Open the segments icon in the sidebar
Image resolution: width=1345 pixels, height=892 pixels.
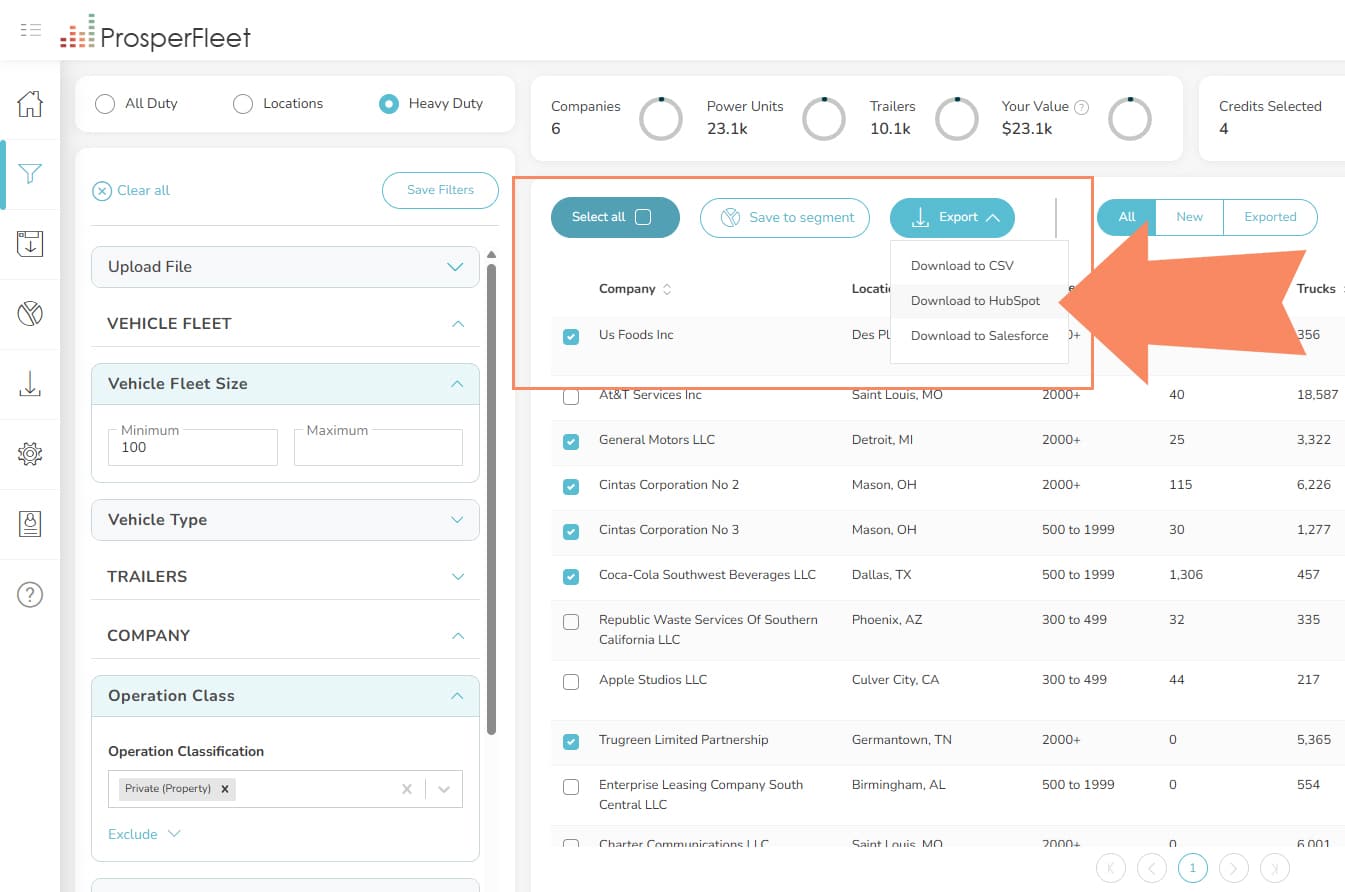coord(30,314)
